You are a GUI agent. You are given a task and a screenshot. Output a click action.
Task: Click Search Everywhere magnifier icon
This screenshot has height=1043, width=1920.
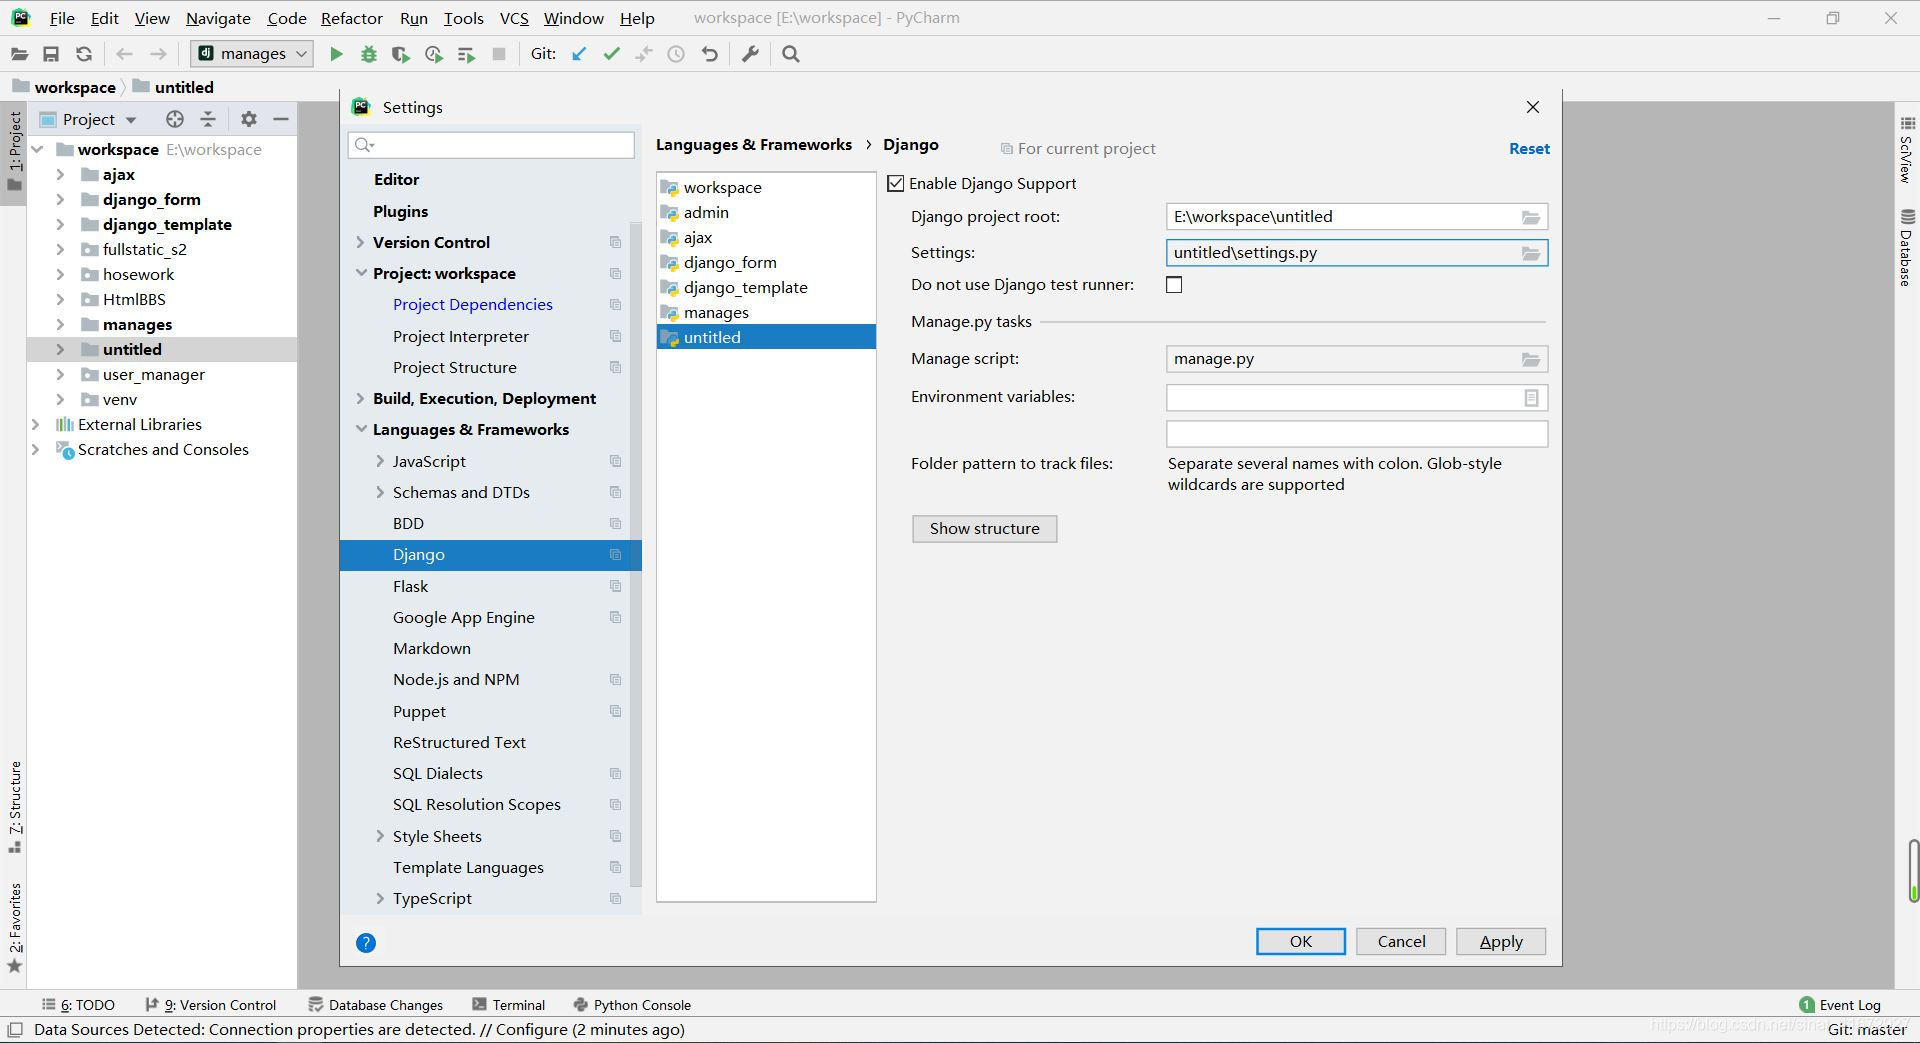coord(791,54)
